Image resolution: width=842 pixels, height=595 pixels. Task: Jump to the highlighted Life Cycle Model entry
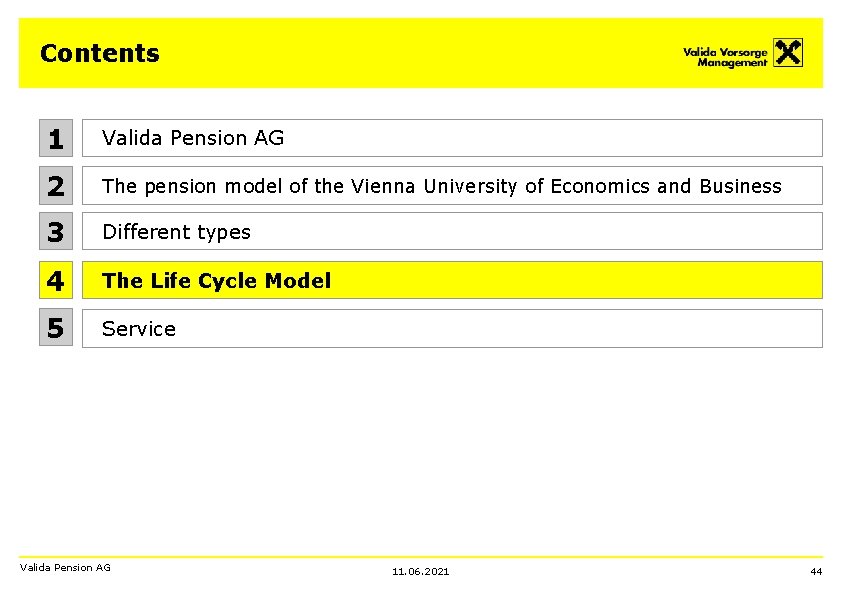(216, 281)
